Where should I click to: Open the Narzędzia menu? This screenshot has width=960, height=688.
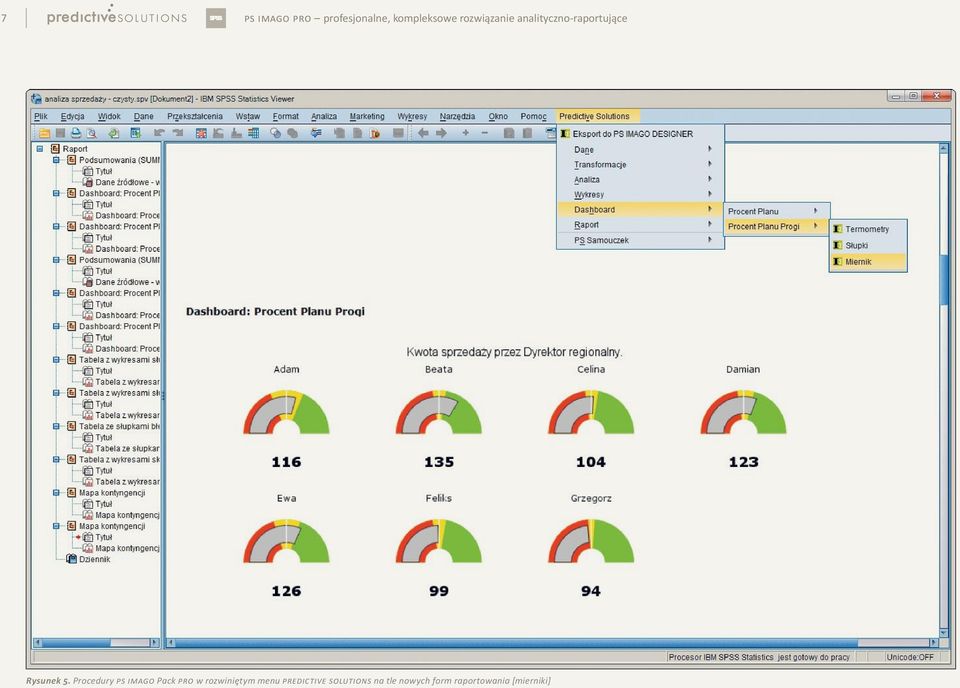457,116
